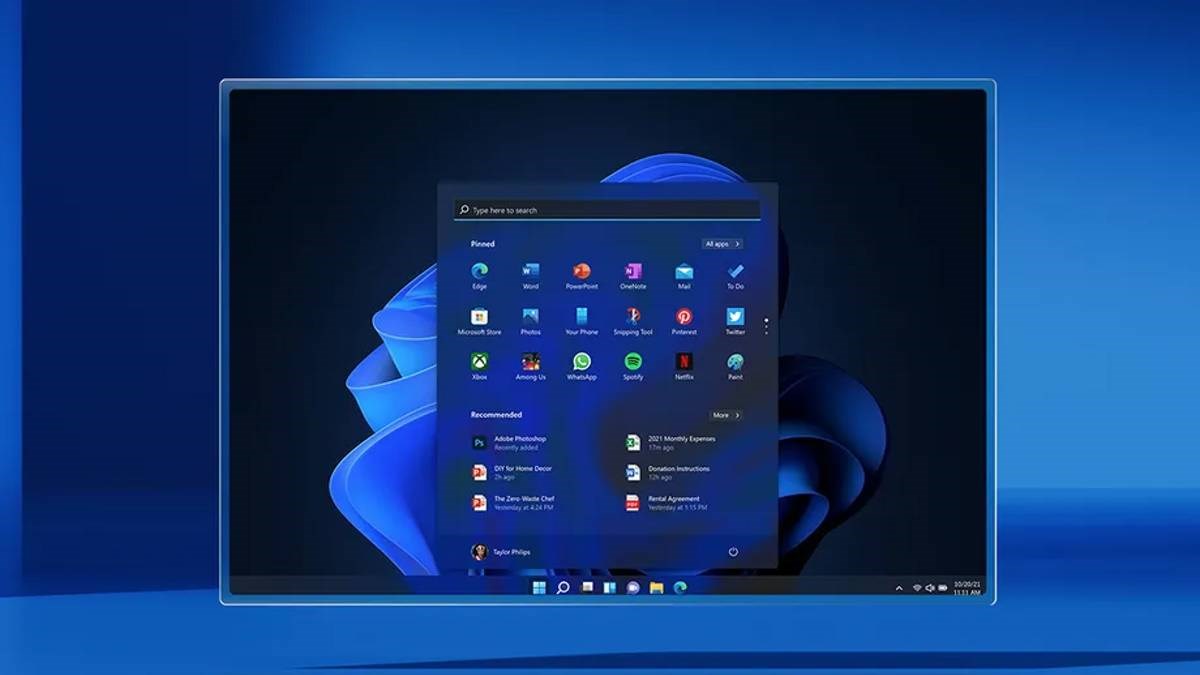Launch the Your Phone app

(x=582, y=321)
